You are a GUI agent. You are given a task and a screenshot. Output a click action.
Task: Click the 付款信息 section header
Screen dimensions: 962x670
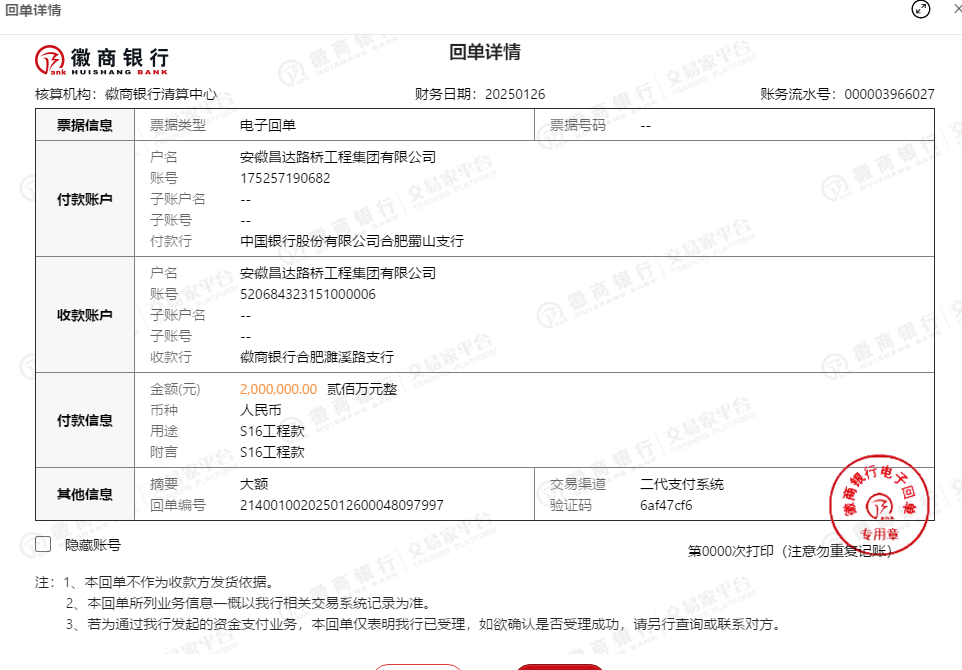point(85,420)
